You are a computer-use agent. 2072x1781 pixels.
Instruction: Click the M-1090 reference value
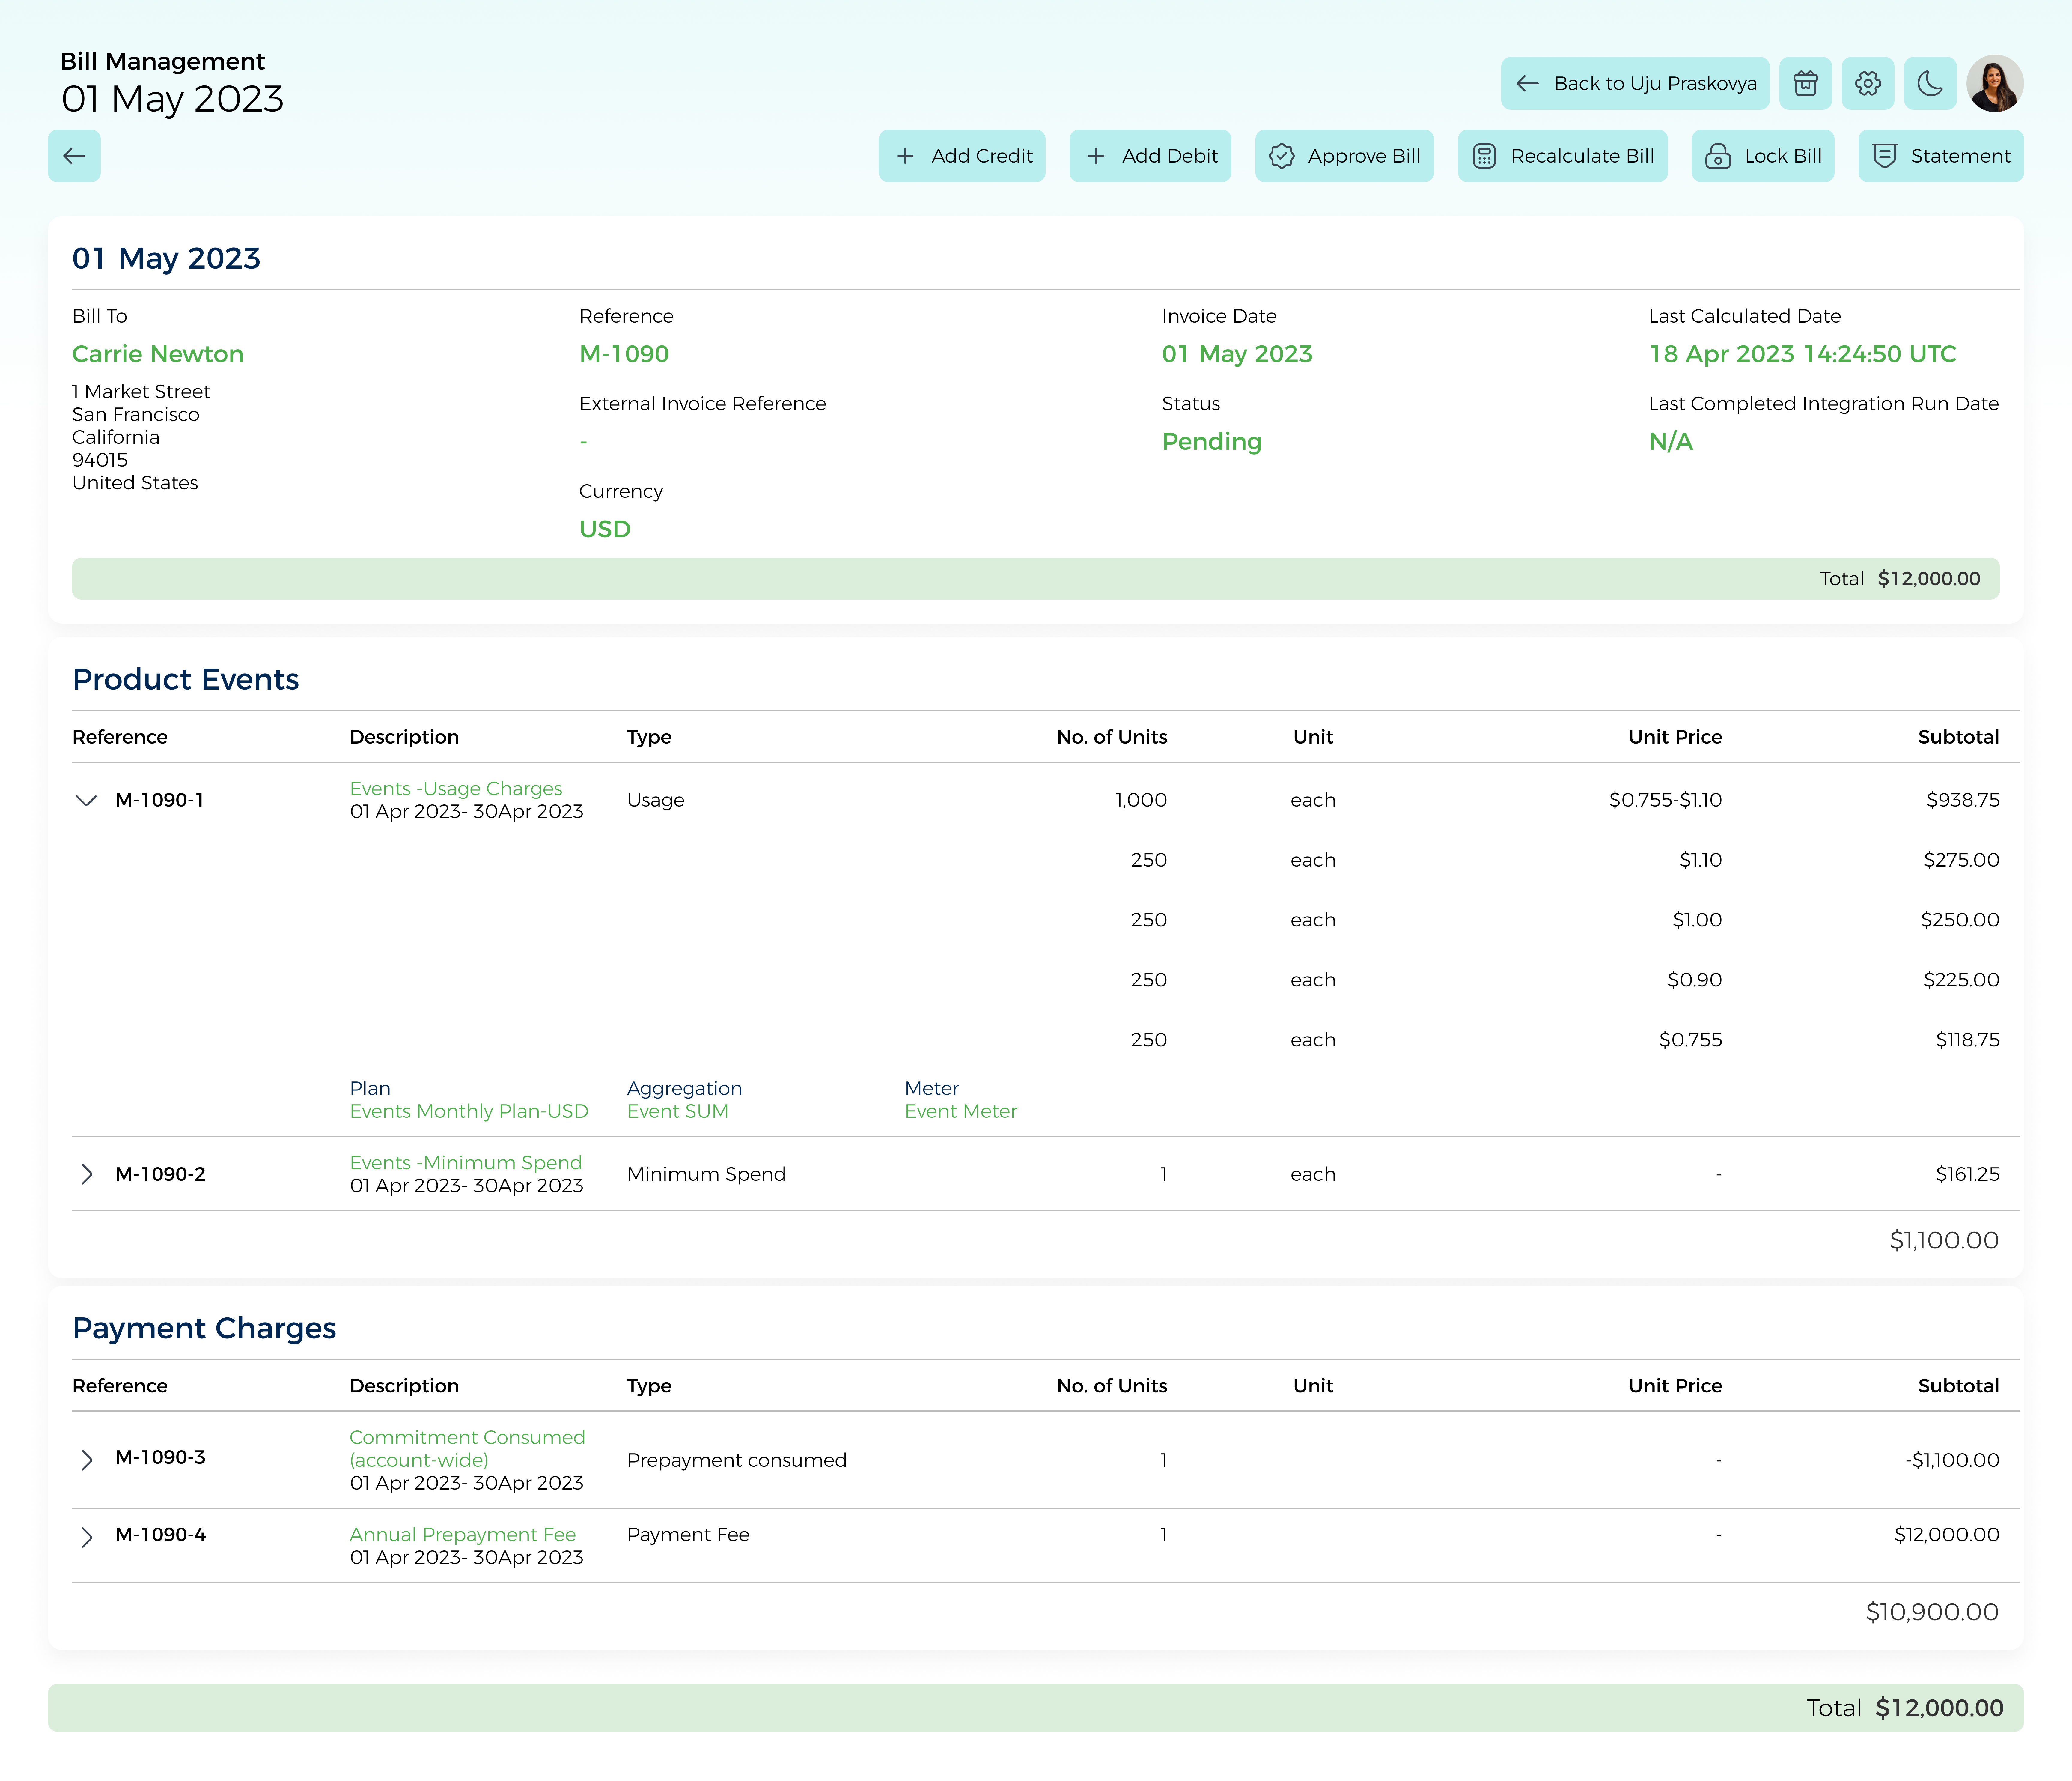(x=624, y=354)
